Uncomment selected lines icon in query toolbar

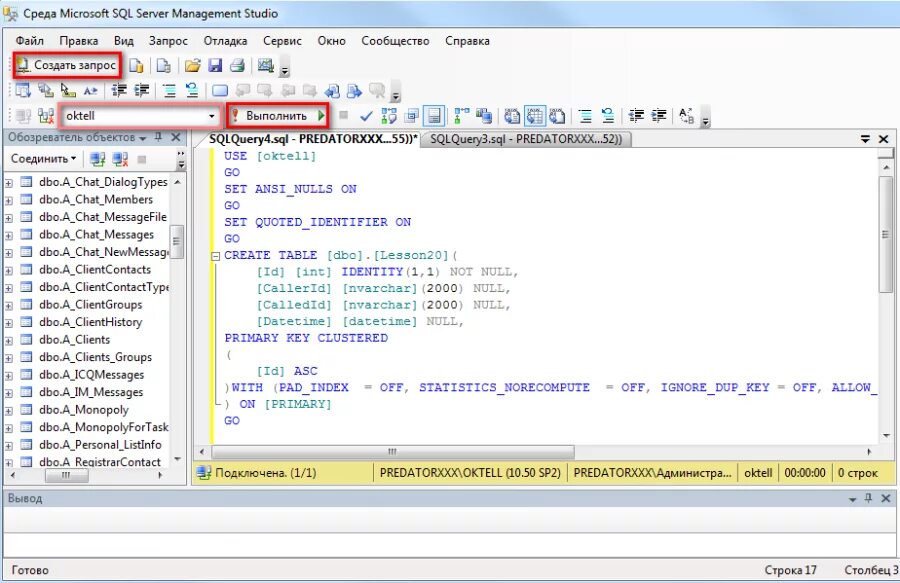[608, 116]
